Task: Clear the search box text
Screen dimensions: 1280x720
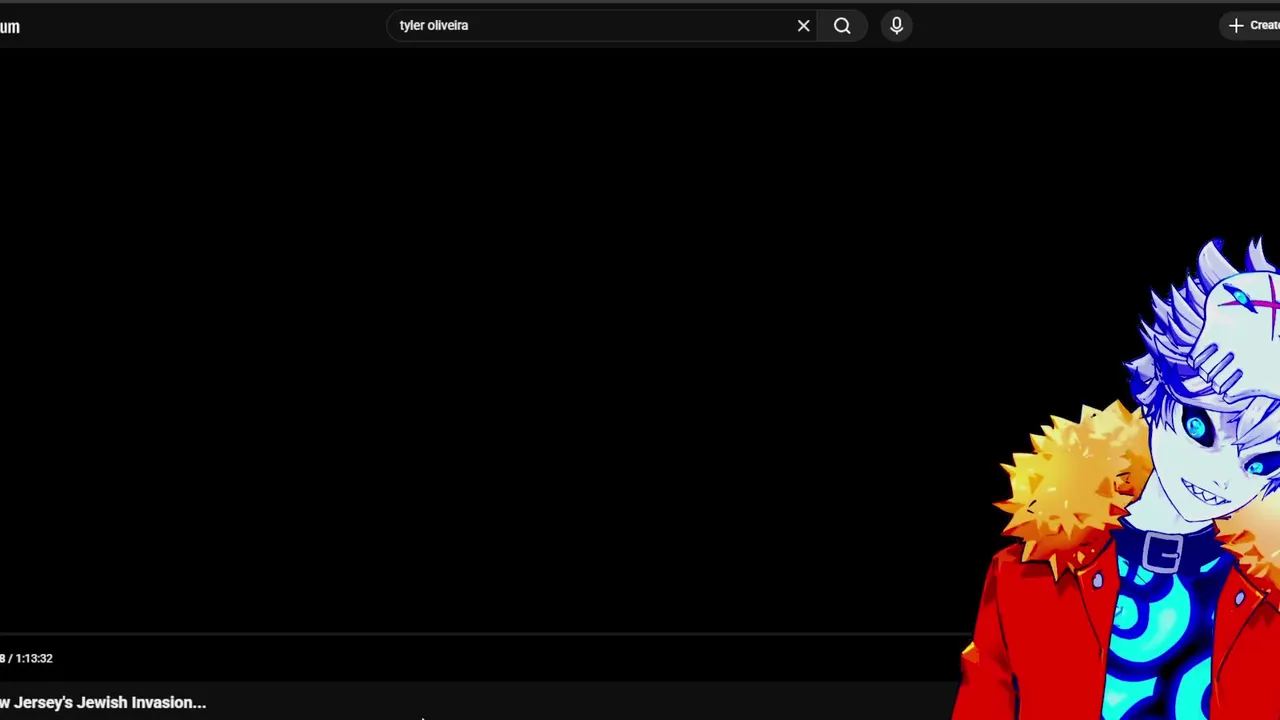Action: click(803, 26)
